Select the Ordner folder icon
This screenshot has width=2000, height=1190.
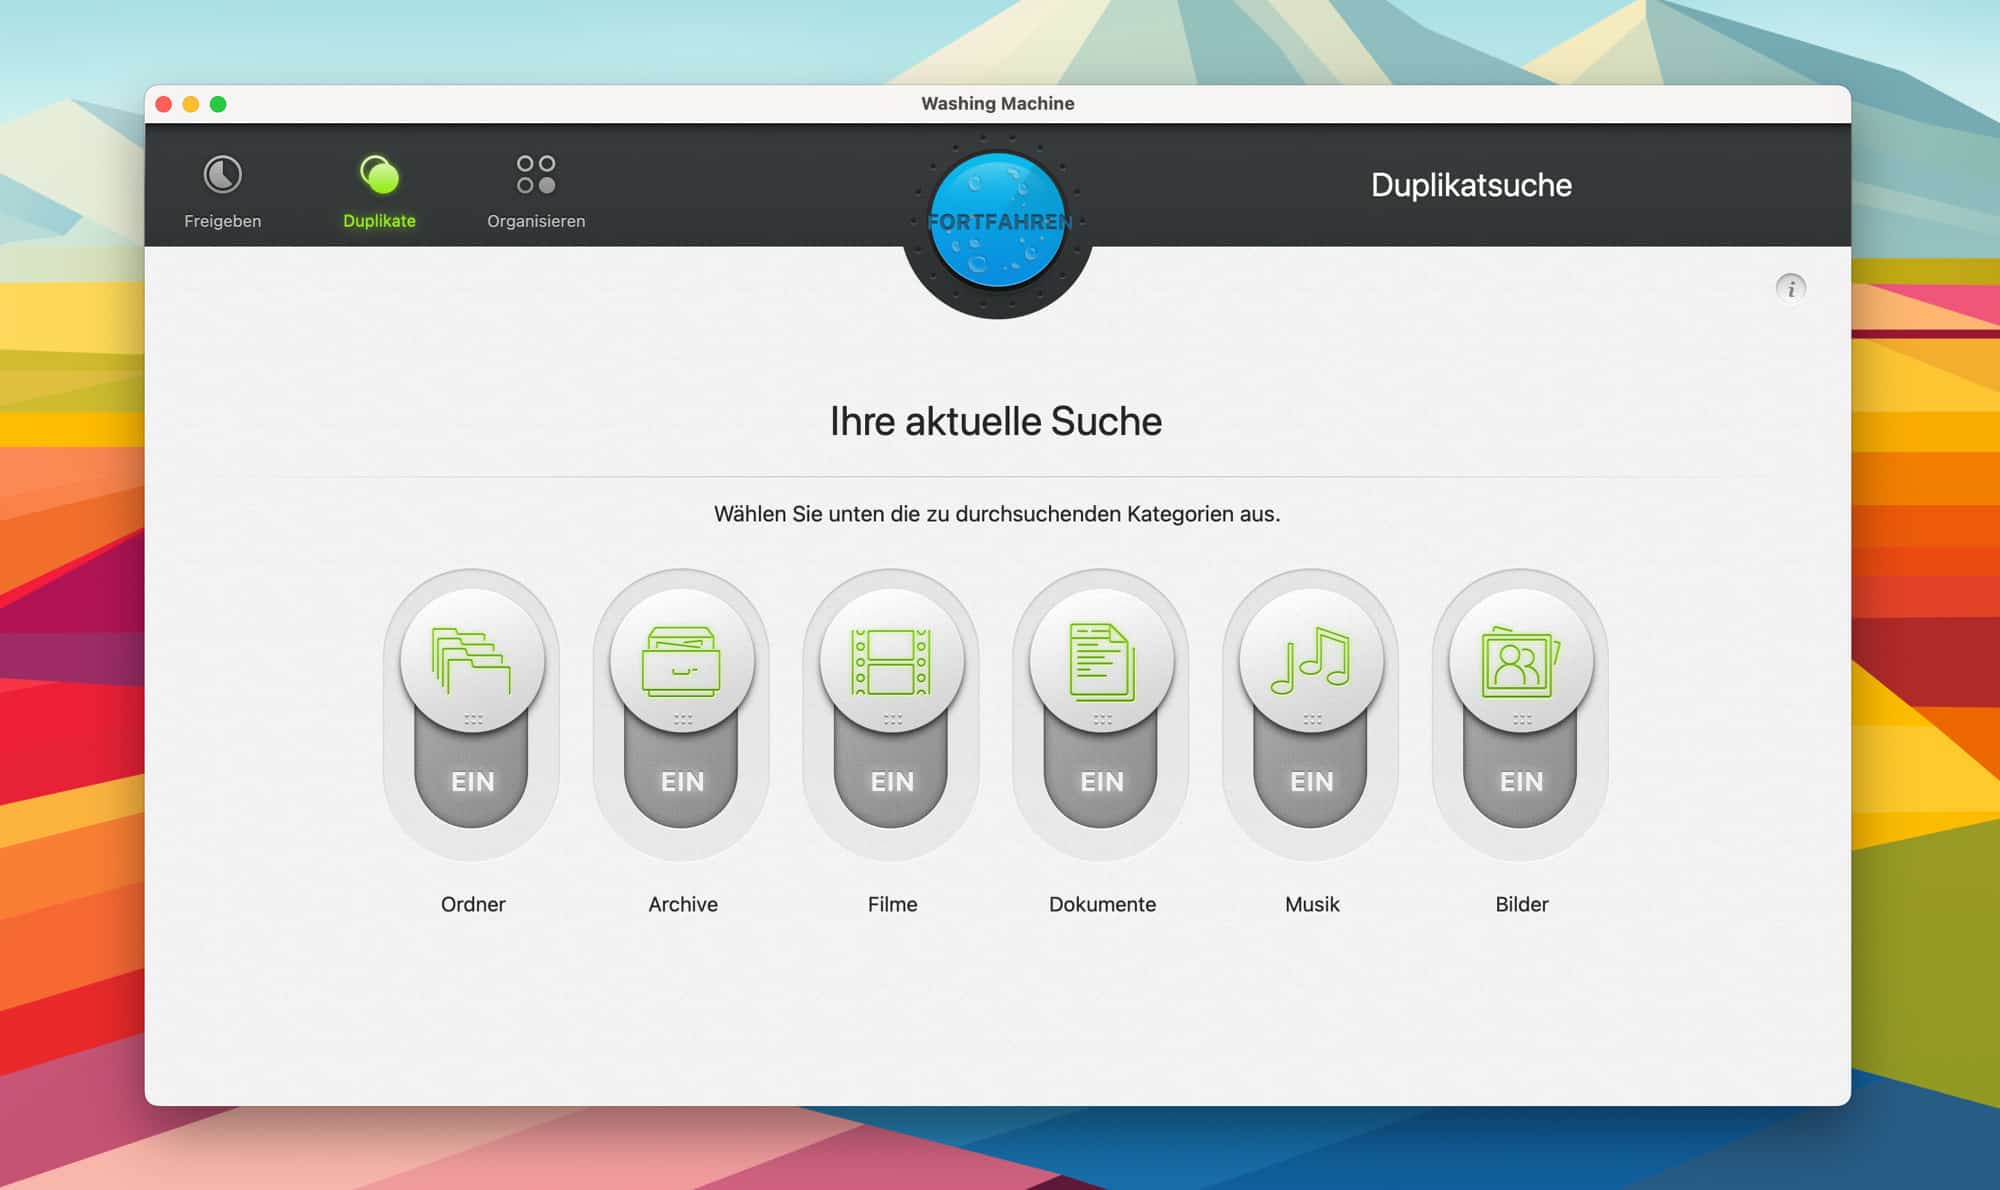click(x=473, y=660)
